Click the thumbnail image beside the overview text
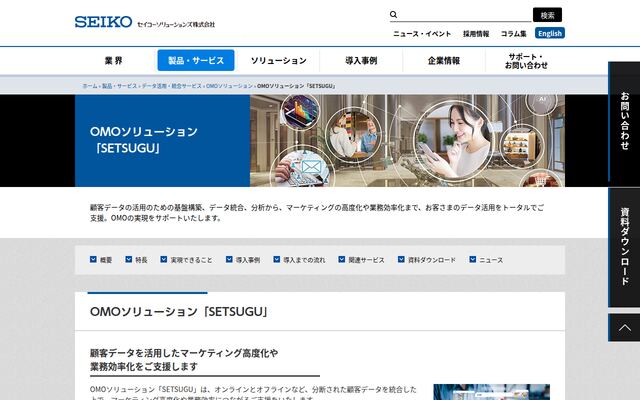This screenshot has width=640, height=400. (x=491, y=392)
